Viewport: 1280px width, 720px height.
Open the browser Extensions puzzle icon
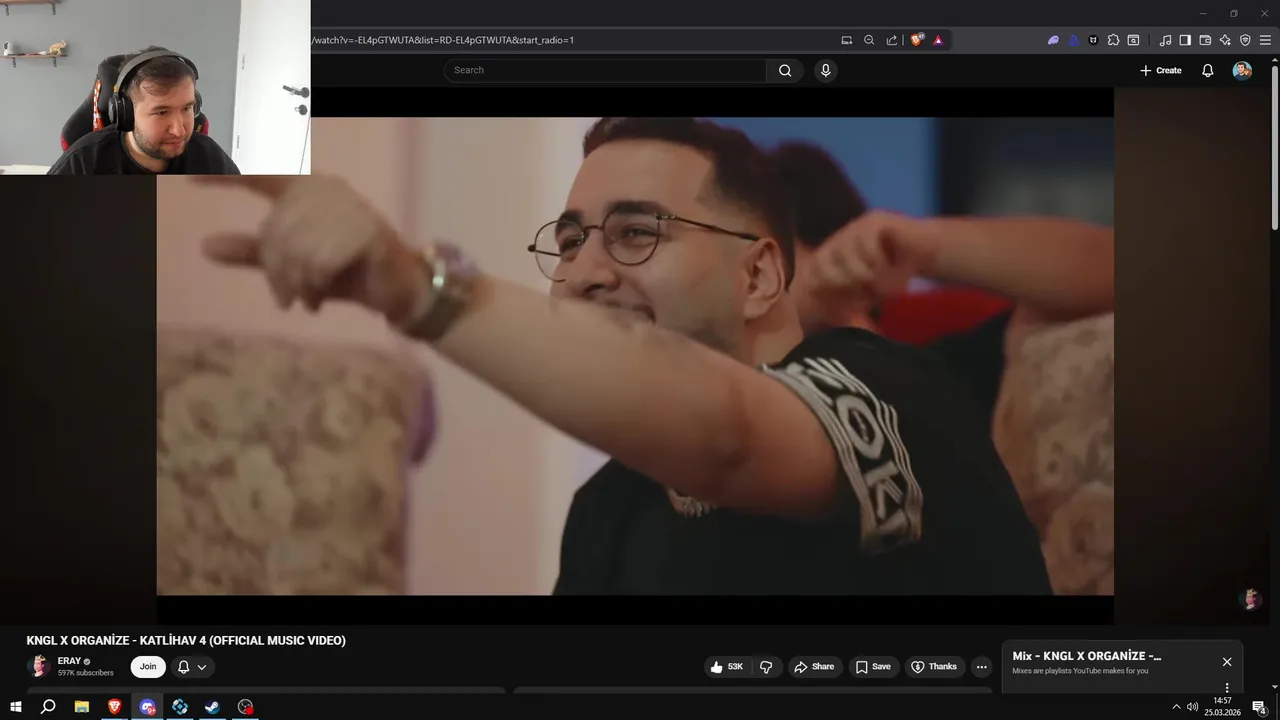pos(1113,40)
